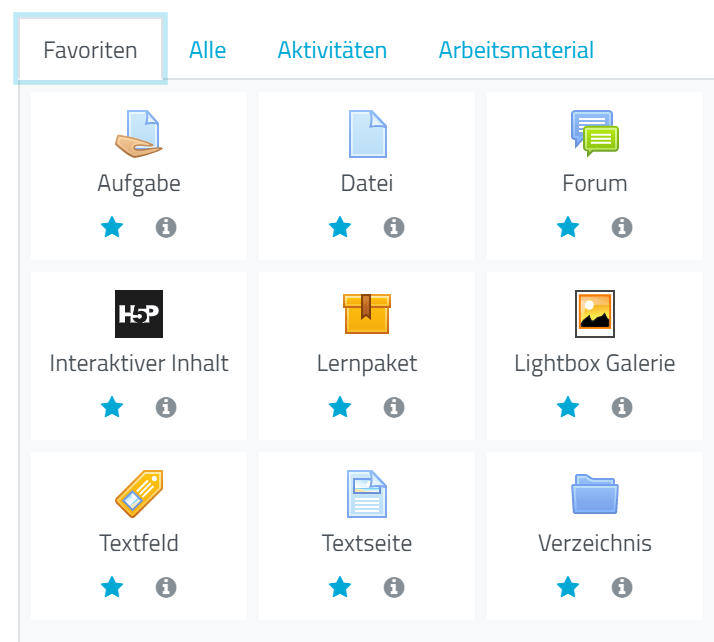Screen dimensions: 714x642
Task: Switch to the Alle tab
Action: coord(208,50)
